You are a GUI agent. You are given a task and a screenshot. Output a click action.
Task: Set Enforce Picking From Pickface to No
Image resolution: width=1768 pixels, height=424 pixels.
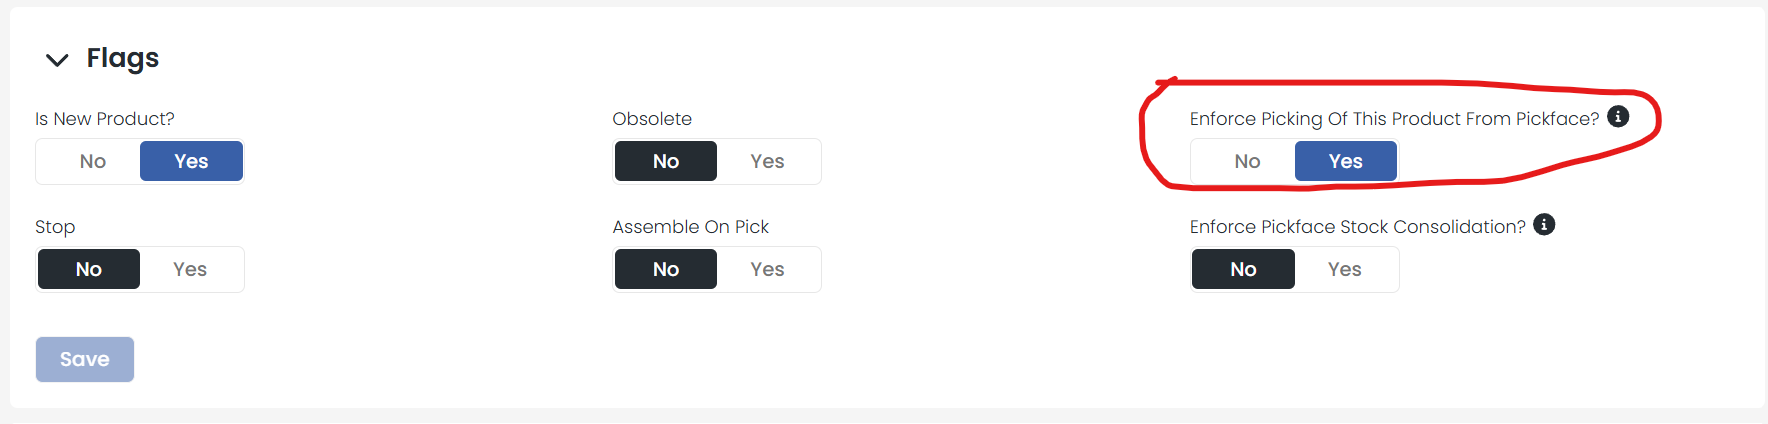(x=1246, y=161)
